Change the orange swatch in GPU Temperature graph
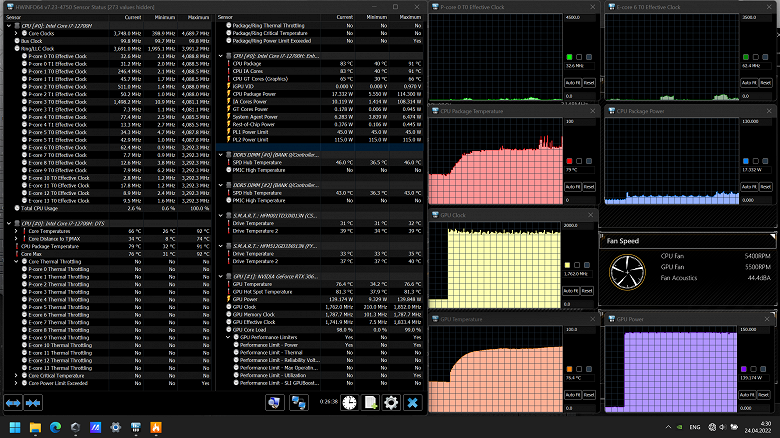Image resolution: width=780 pixels, height=438 pixels. (569, 369)
